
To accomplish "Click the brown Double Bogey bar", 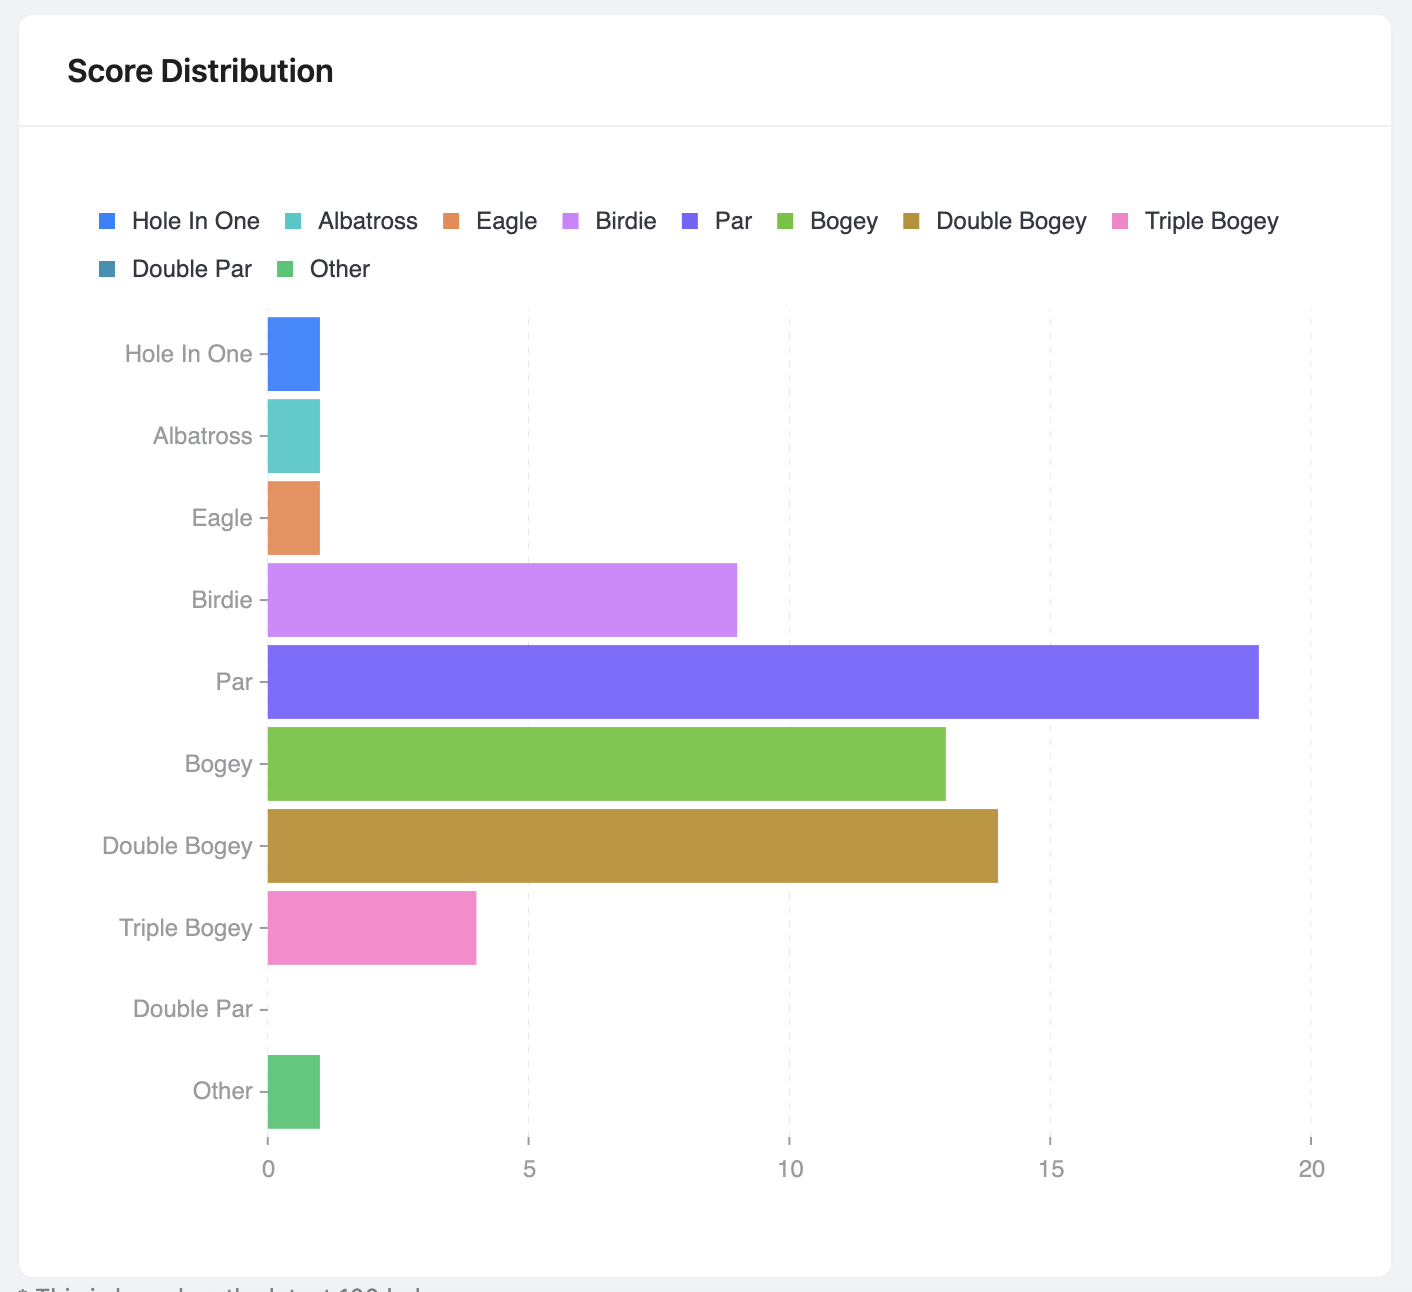I will pos(632,846).
